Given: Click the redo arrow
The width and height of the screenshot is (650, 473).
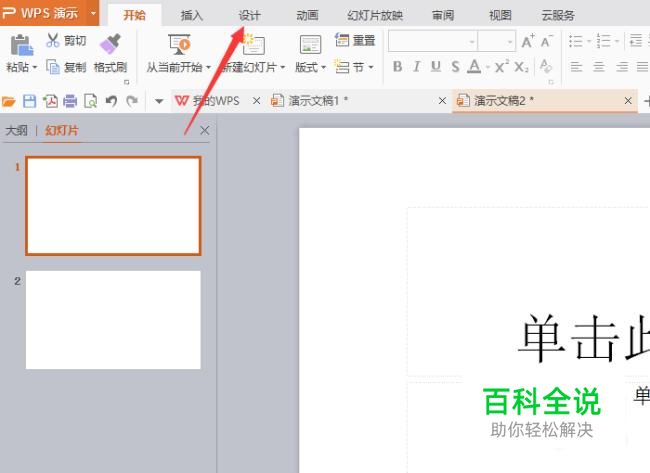Looking at the screenshot, I should (x=132, y=101).
